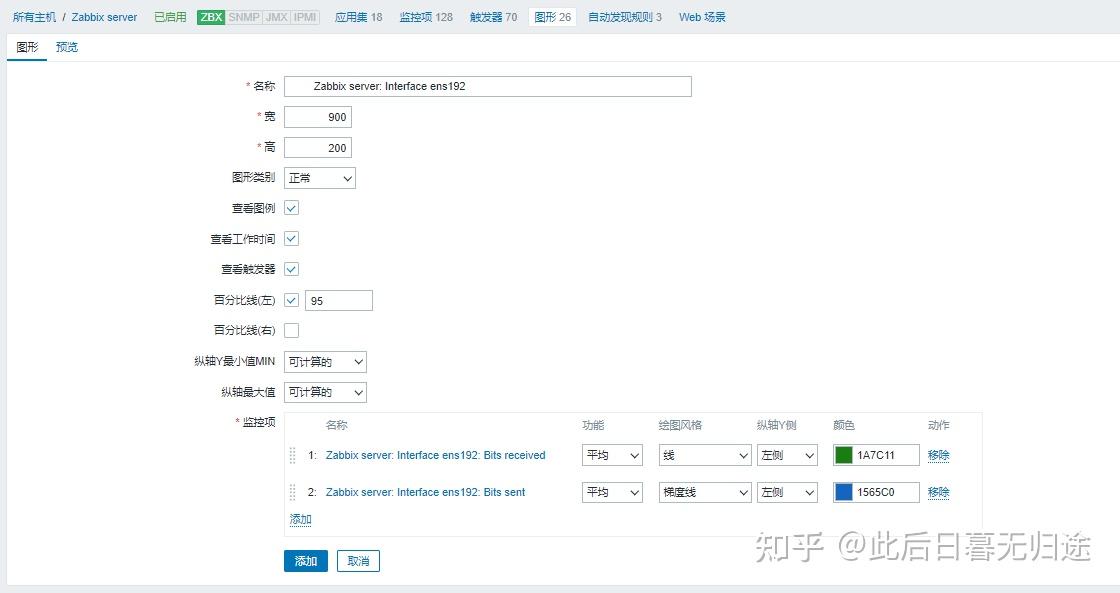Open the 纵轴最大值 dropdown
Viewport: 1120px width, 593px height.
(x=324, y=392)
